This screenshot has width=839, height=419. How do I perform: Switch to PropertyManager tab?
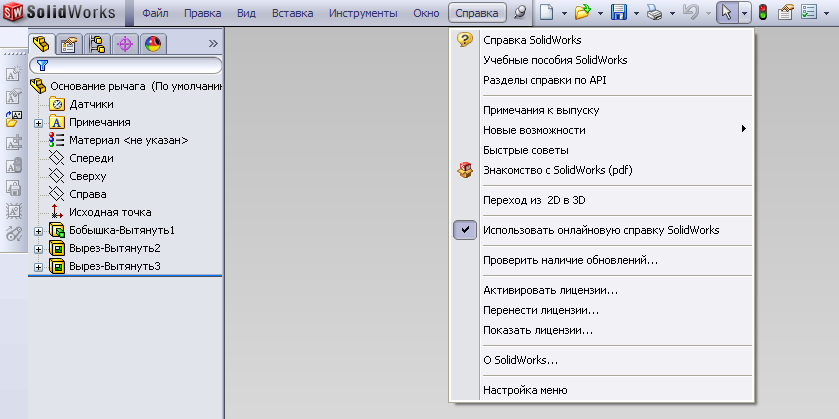click(69, 44)
